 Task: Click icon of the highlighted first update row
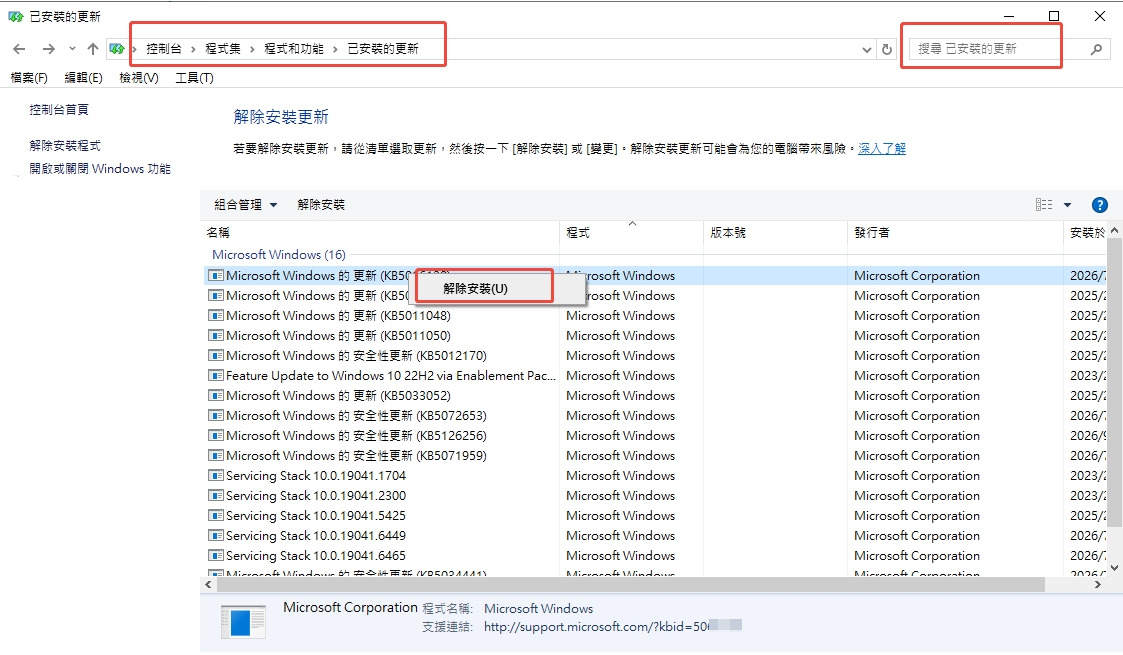[215, 276]
